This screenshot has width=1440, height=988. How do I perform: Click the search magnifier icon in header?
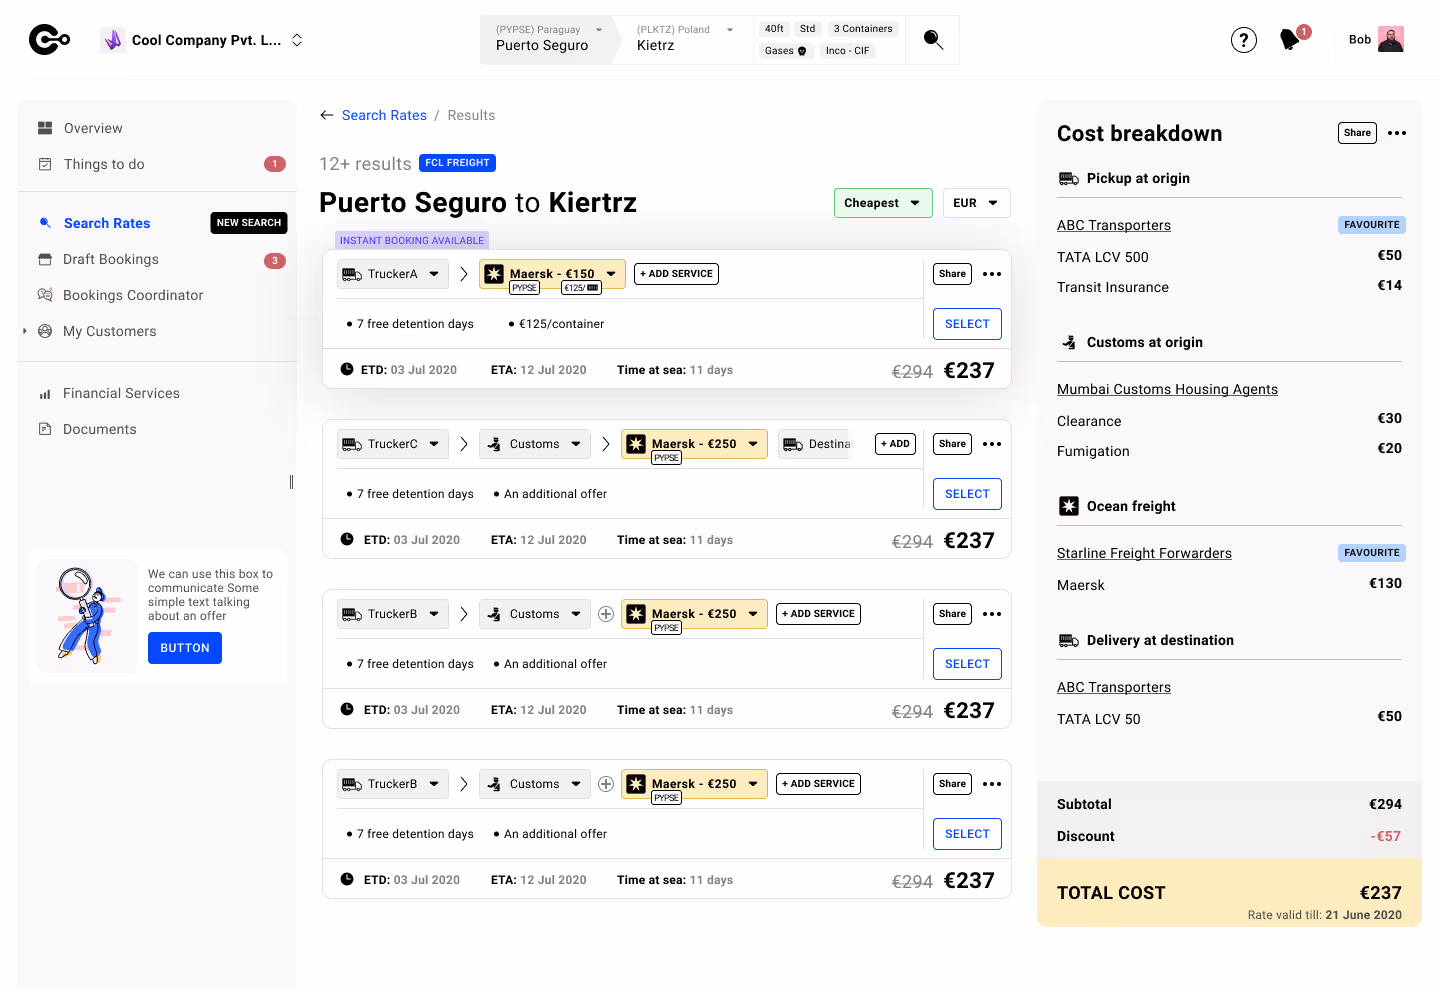tap(933, 40)
